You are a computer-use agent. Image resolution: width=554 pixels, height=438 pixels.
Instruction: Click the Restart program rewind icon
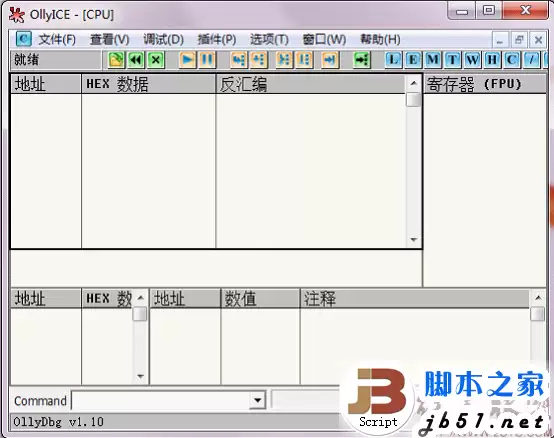pos(136,60)
